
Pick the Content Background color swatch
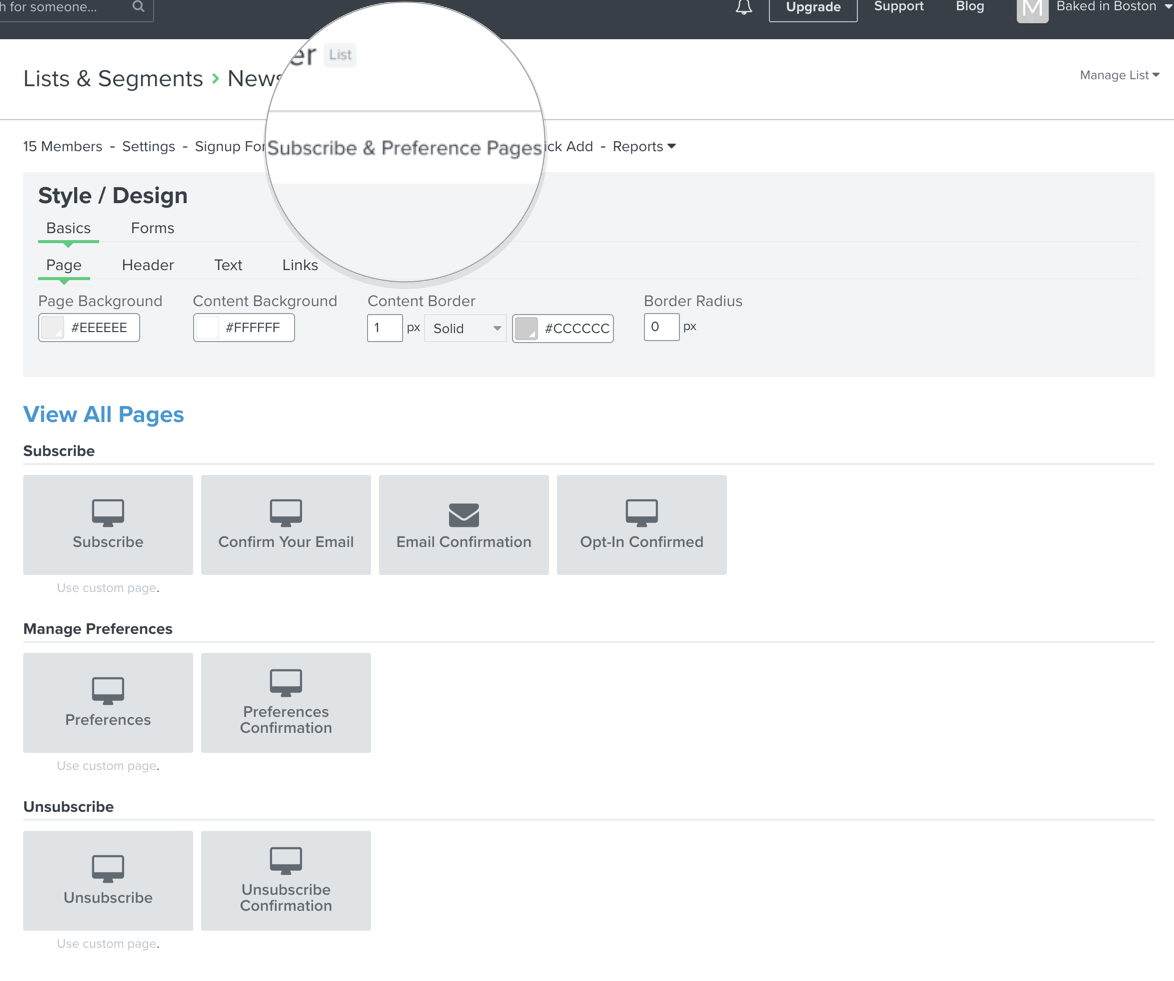tap(207, 328)
